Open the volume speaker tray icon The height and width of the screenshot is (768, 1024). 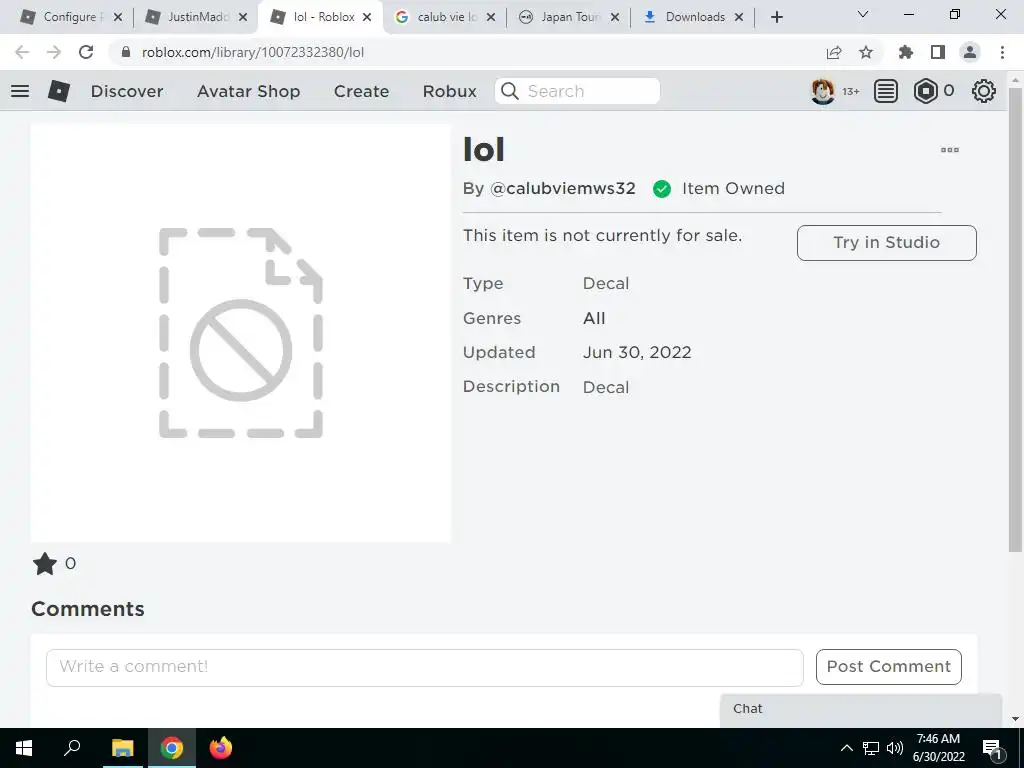(x=895, y=748)
